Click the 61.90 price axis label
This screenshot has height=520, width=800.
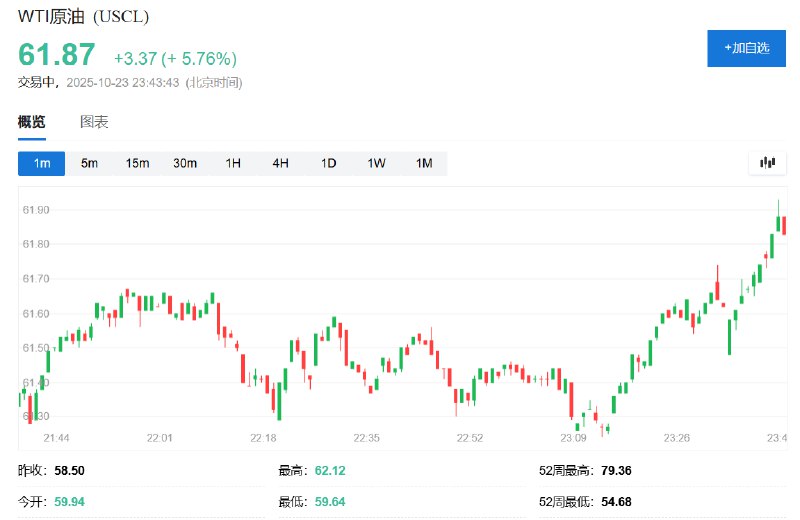pos(36,210)
